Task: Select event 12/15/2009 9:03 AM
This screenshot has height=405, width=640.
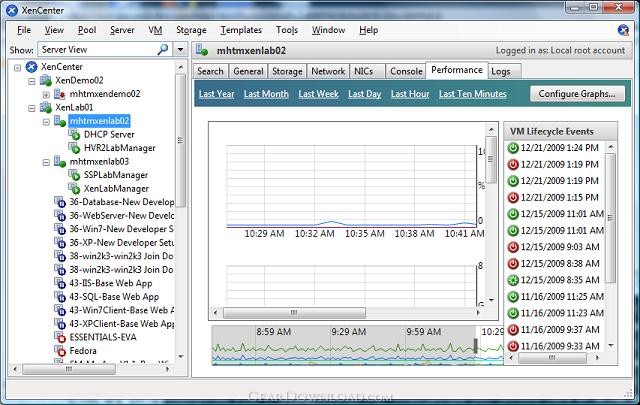Action: pyautogui.click(x=560, y=247)
